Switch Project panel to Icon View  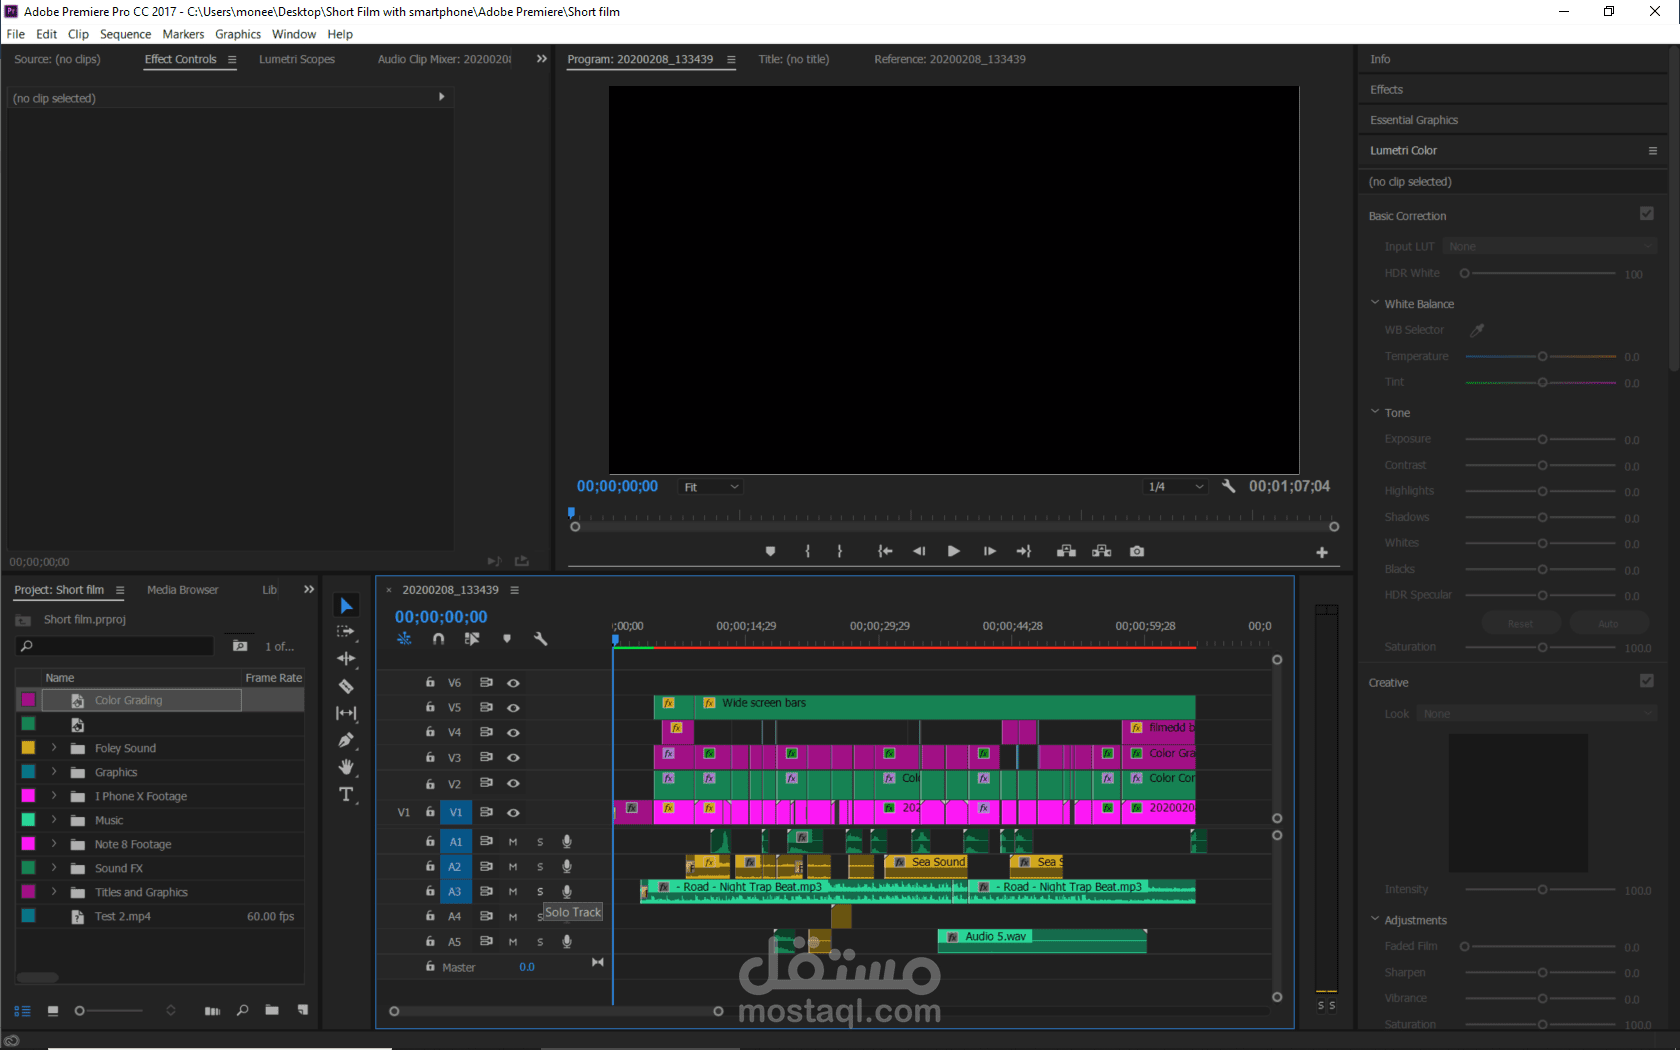click(53, 1011)
